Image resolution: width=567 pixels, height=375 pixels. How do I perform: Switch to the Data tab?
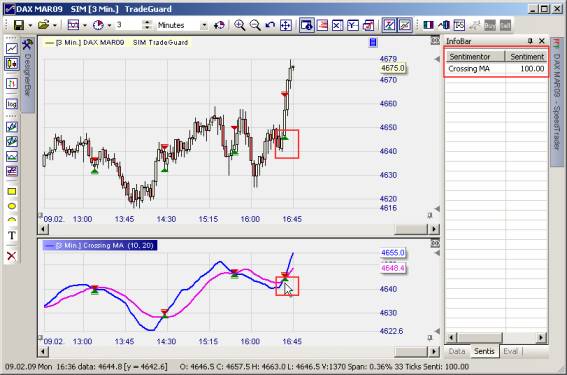(x=457, y=351)
